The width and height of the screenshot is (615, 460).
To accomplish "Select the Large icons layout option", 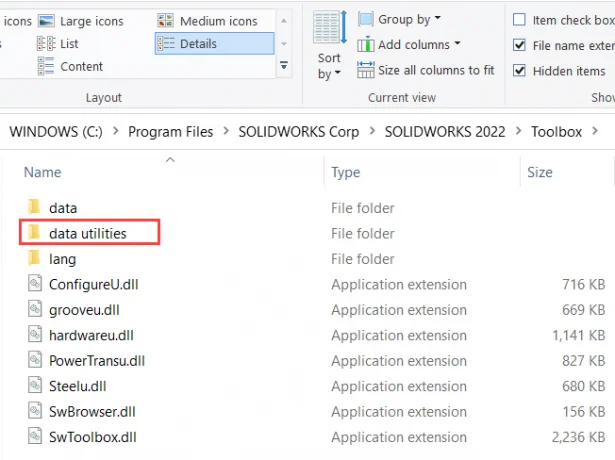I will (x=81, y=21).
